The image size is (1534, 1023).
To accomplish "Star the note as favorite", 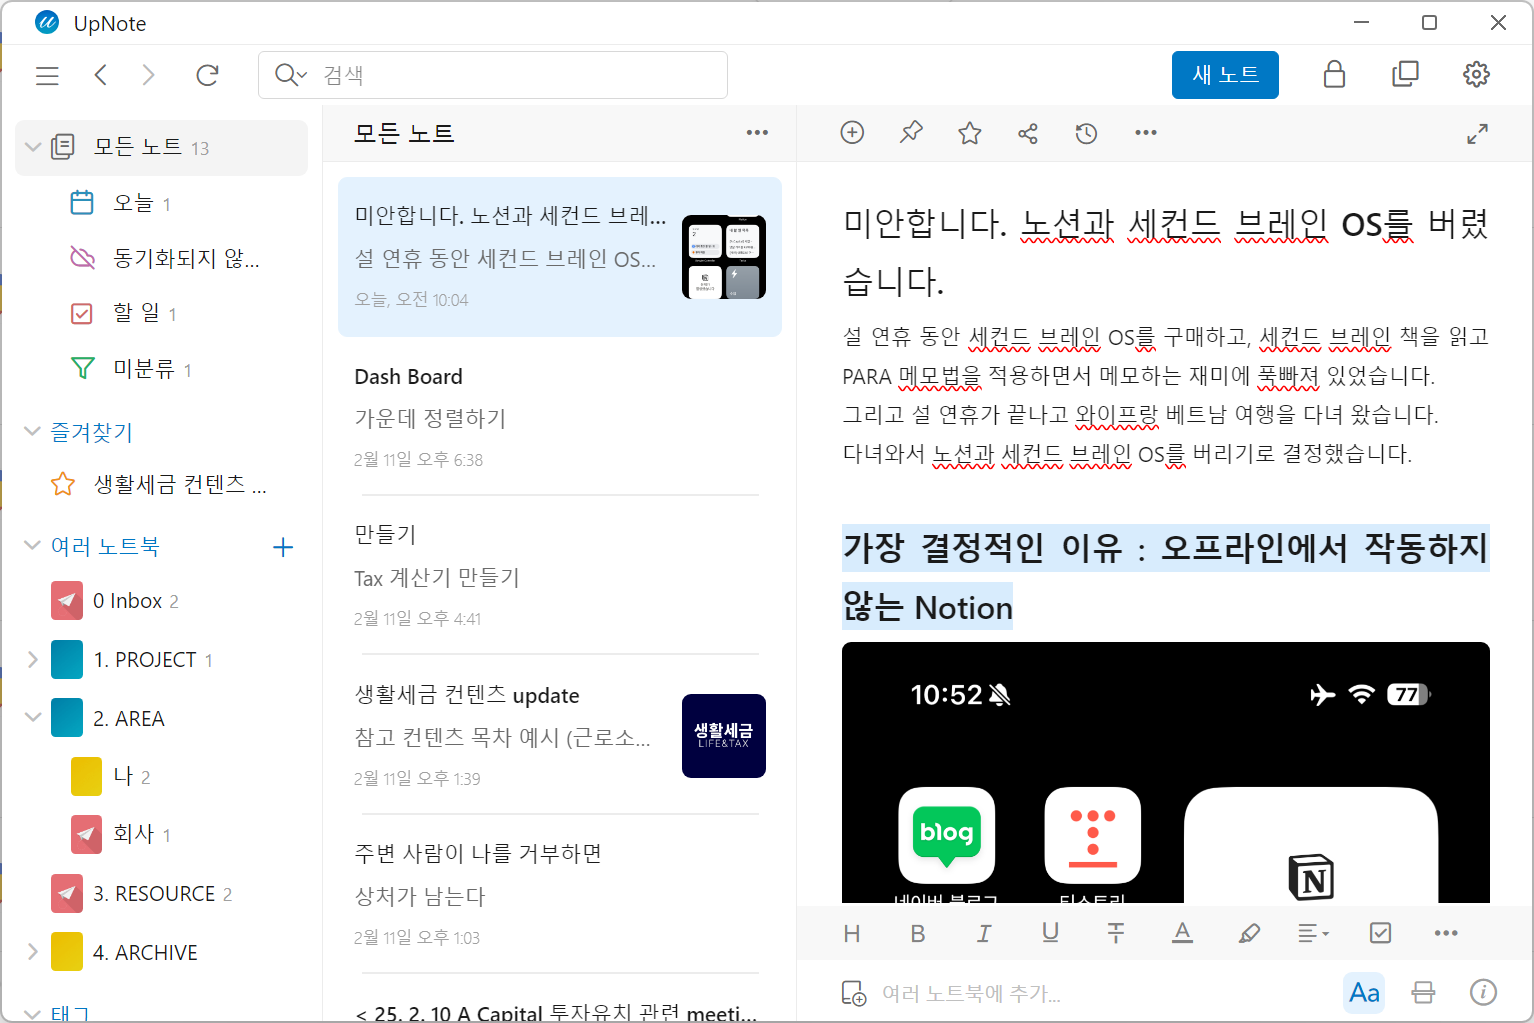I will [x=969, y=133].
